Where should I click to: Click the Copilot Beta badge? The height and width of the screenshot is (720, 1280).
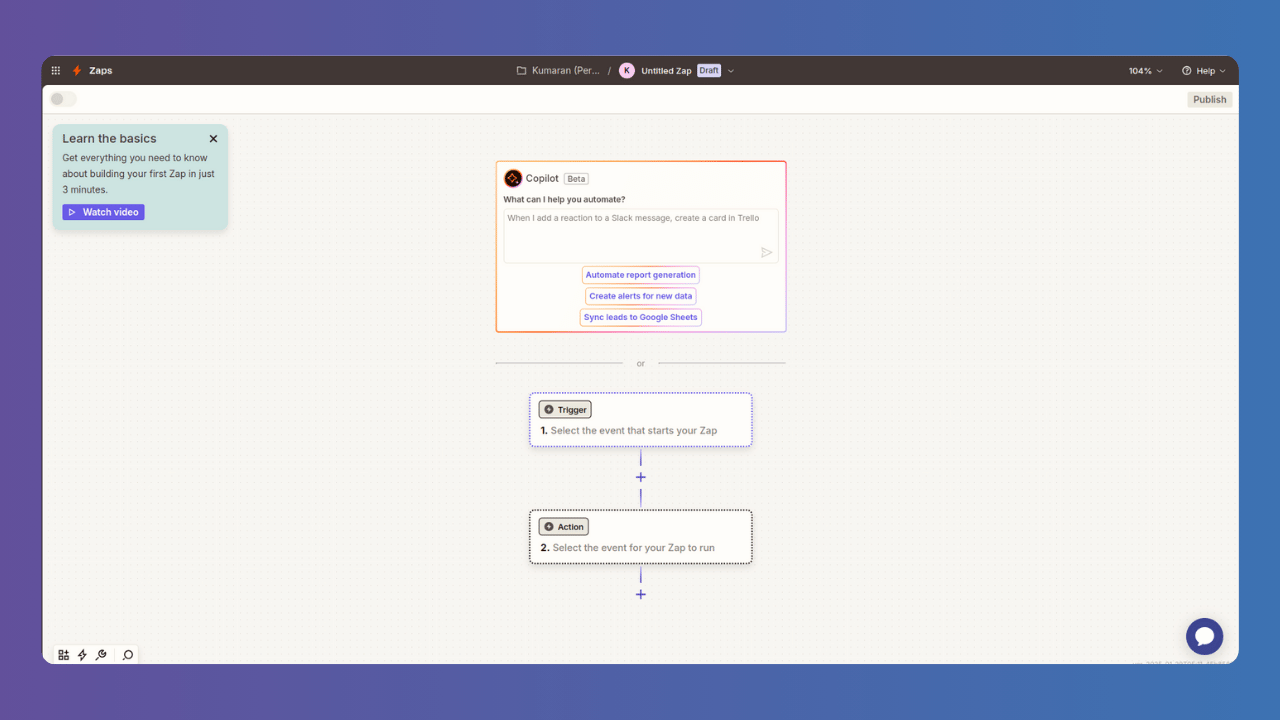click(576, 179)
